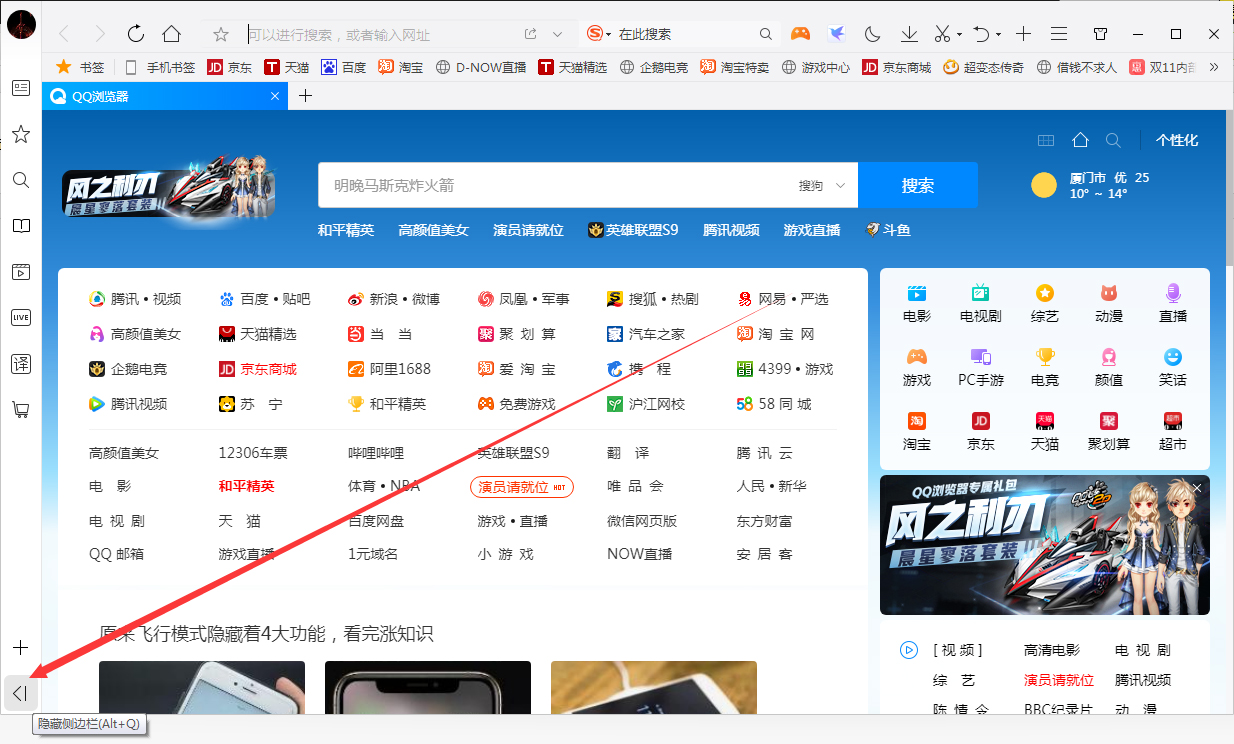
Task: Open the browser main menu
Action: [x=1059, y=33]
